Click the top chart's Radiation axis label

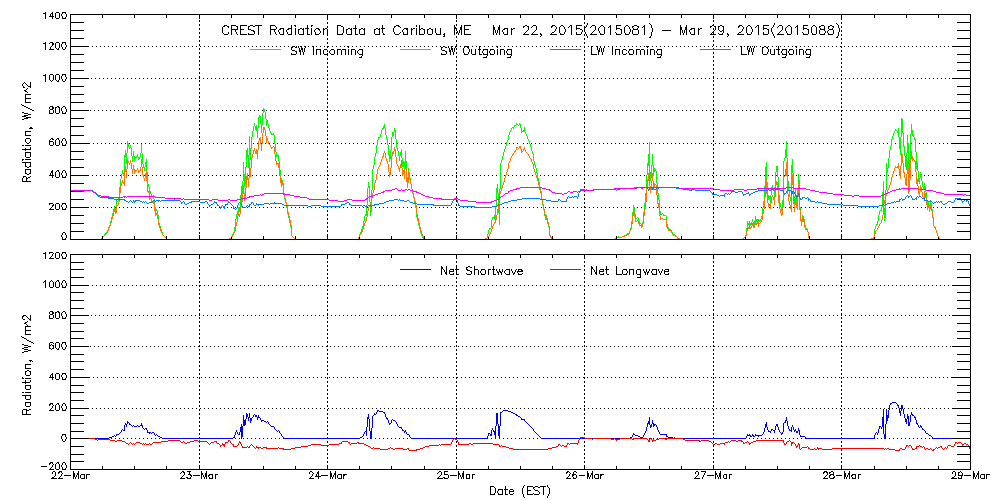[x=27, y=127]
